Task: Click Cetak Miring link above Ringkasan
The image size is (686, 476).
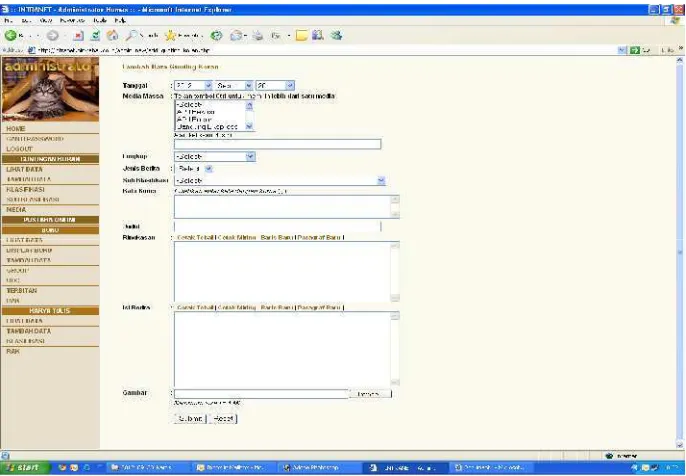Action: (x=237, y=237)
